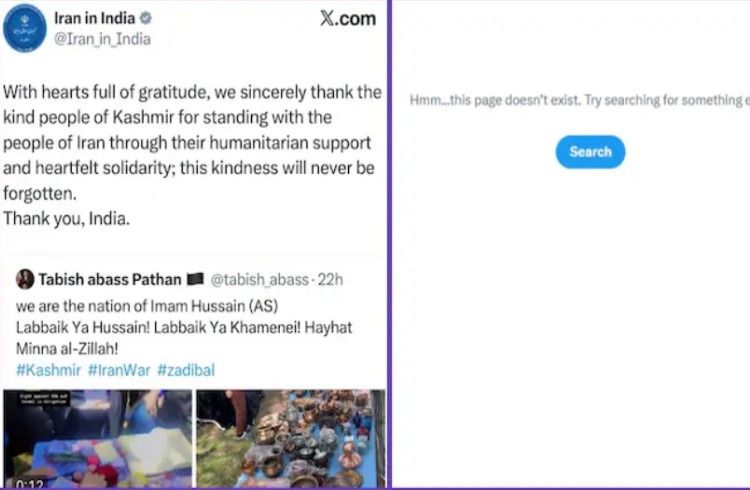The image size is (750, 490).
Task: Open the #Kashmir hashtag
Action: coord(47,369)
